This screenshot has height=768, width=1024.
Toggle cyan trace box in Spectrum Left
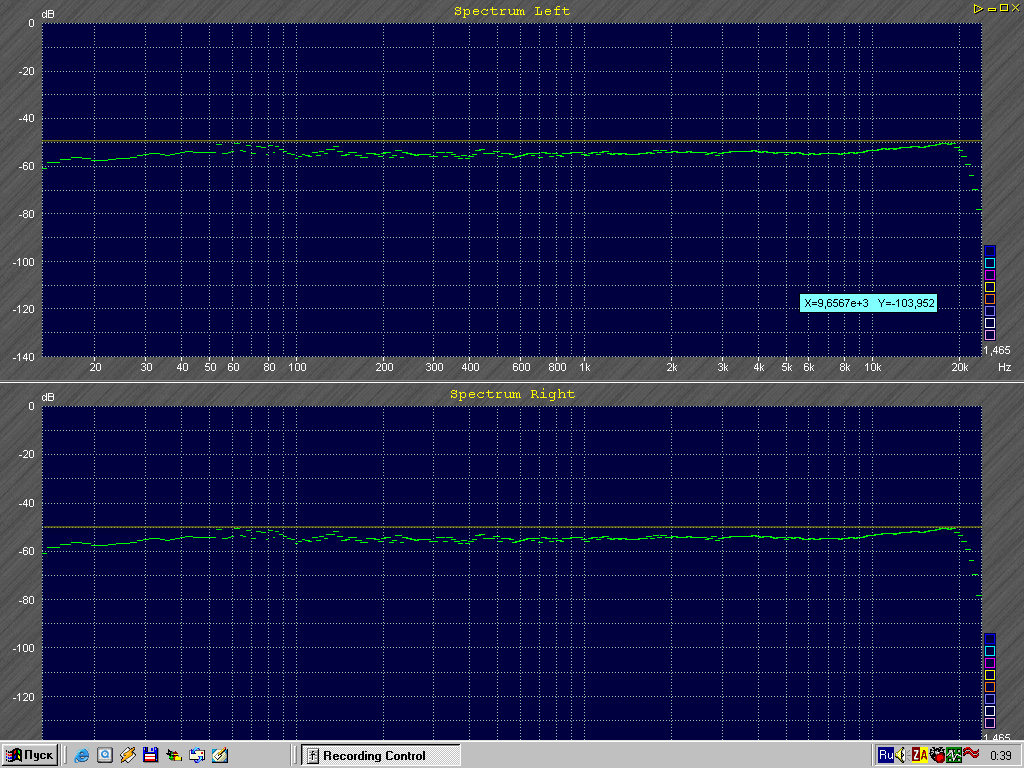(990, 263)
